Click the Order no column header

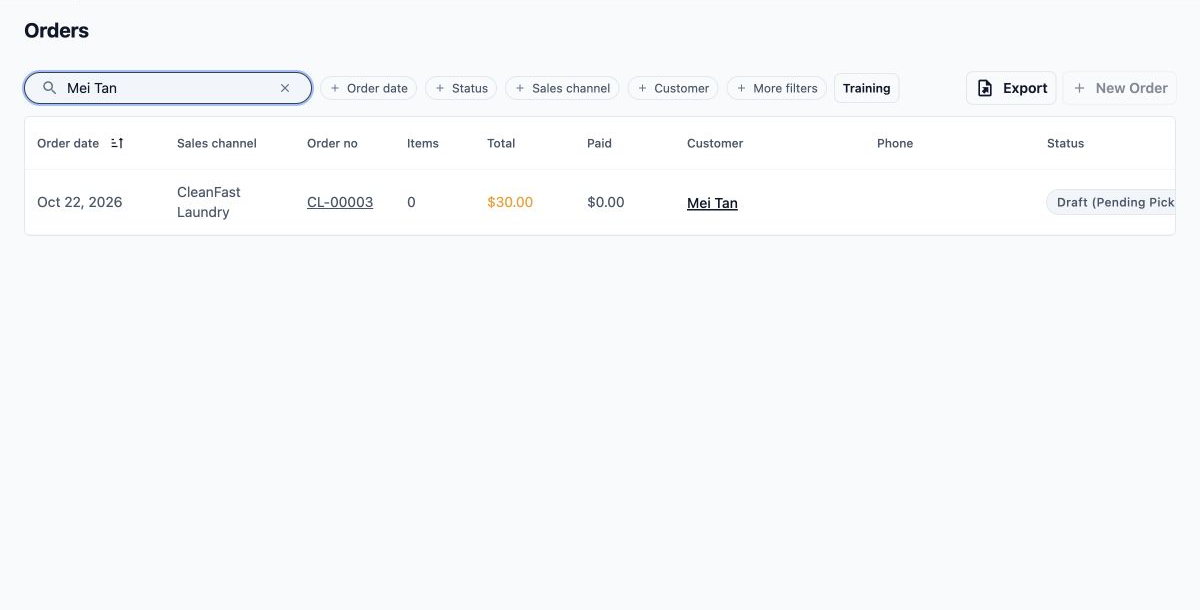(x=332, y=143)
